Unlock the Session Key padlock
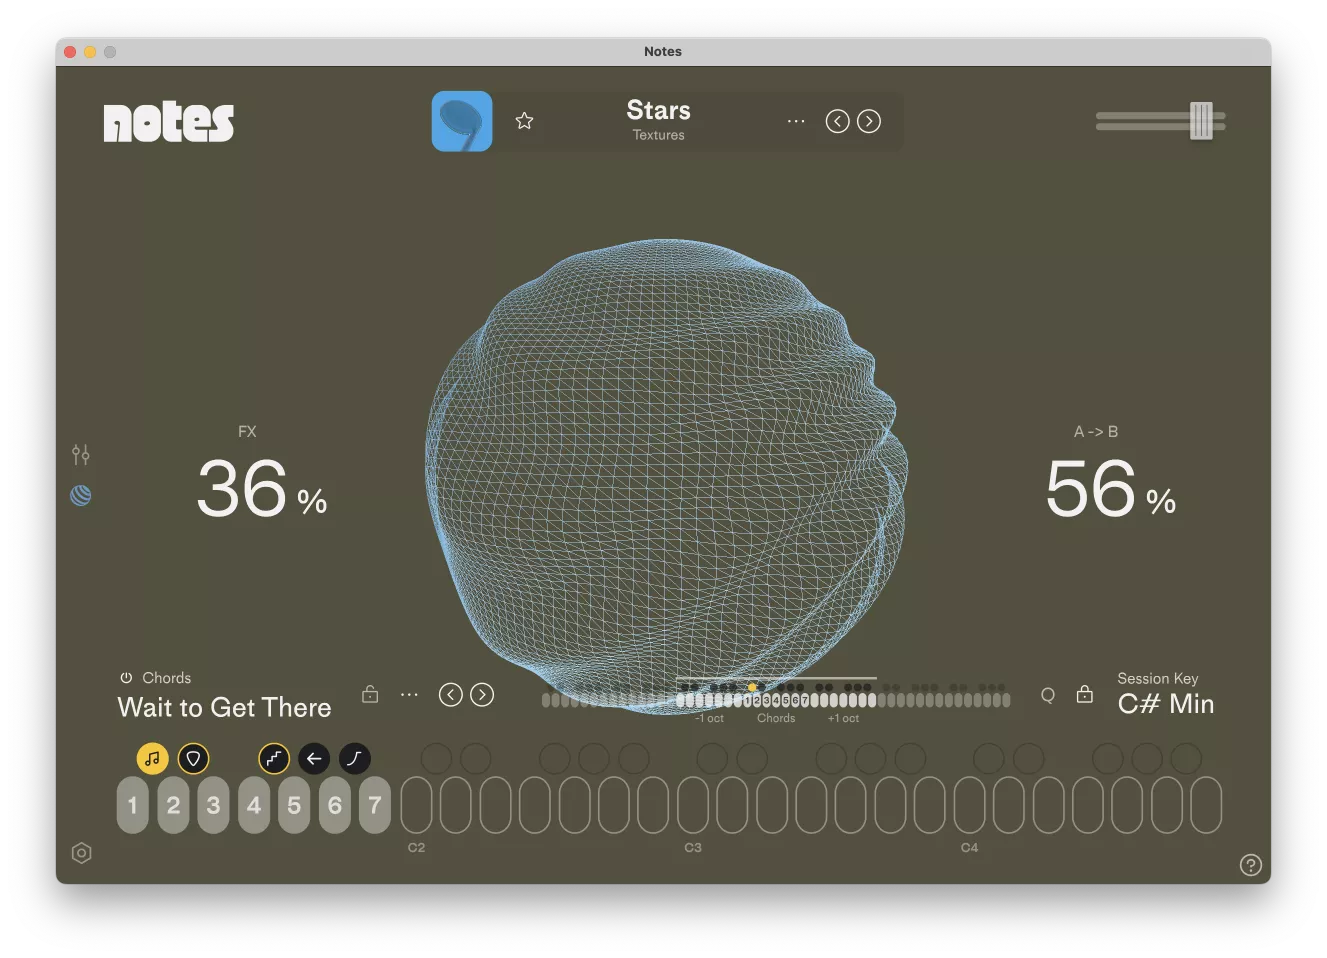Image resolution: width=1327 pixels, height=958 pixels. 1084,694
